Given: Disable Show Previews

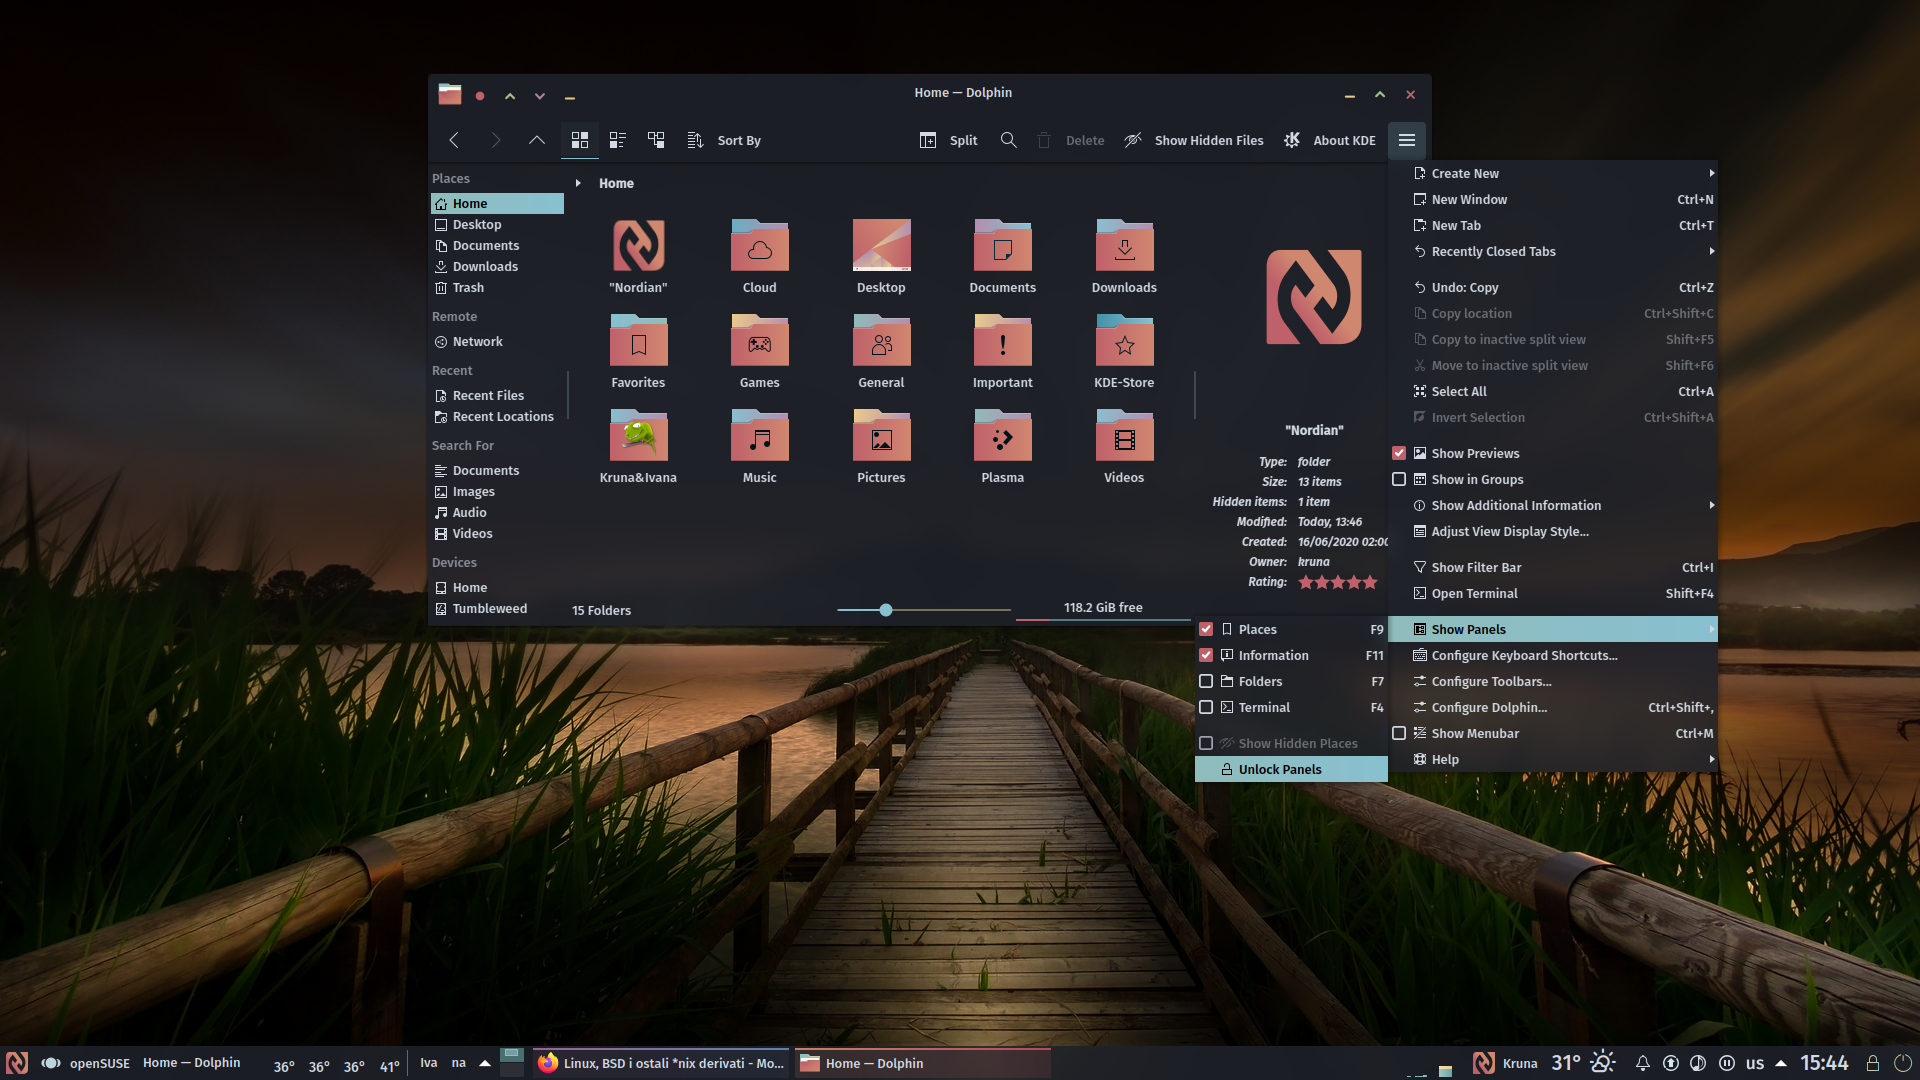Looking at the screenshot, I should (1399, 453).
